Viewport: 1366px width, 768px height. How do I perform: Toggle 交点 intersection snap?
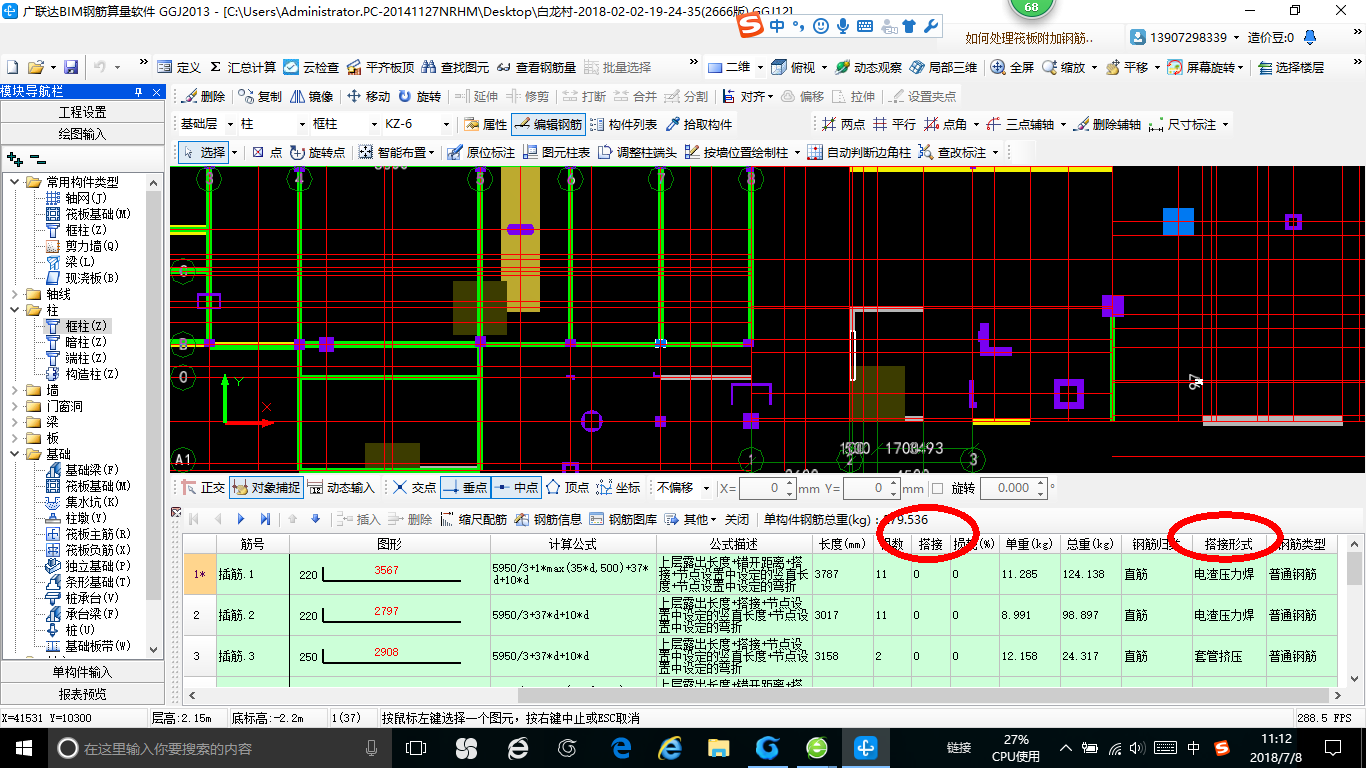tap(415, 487)
